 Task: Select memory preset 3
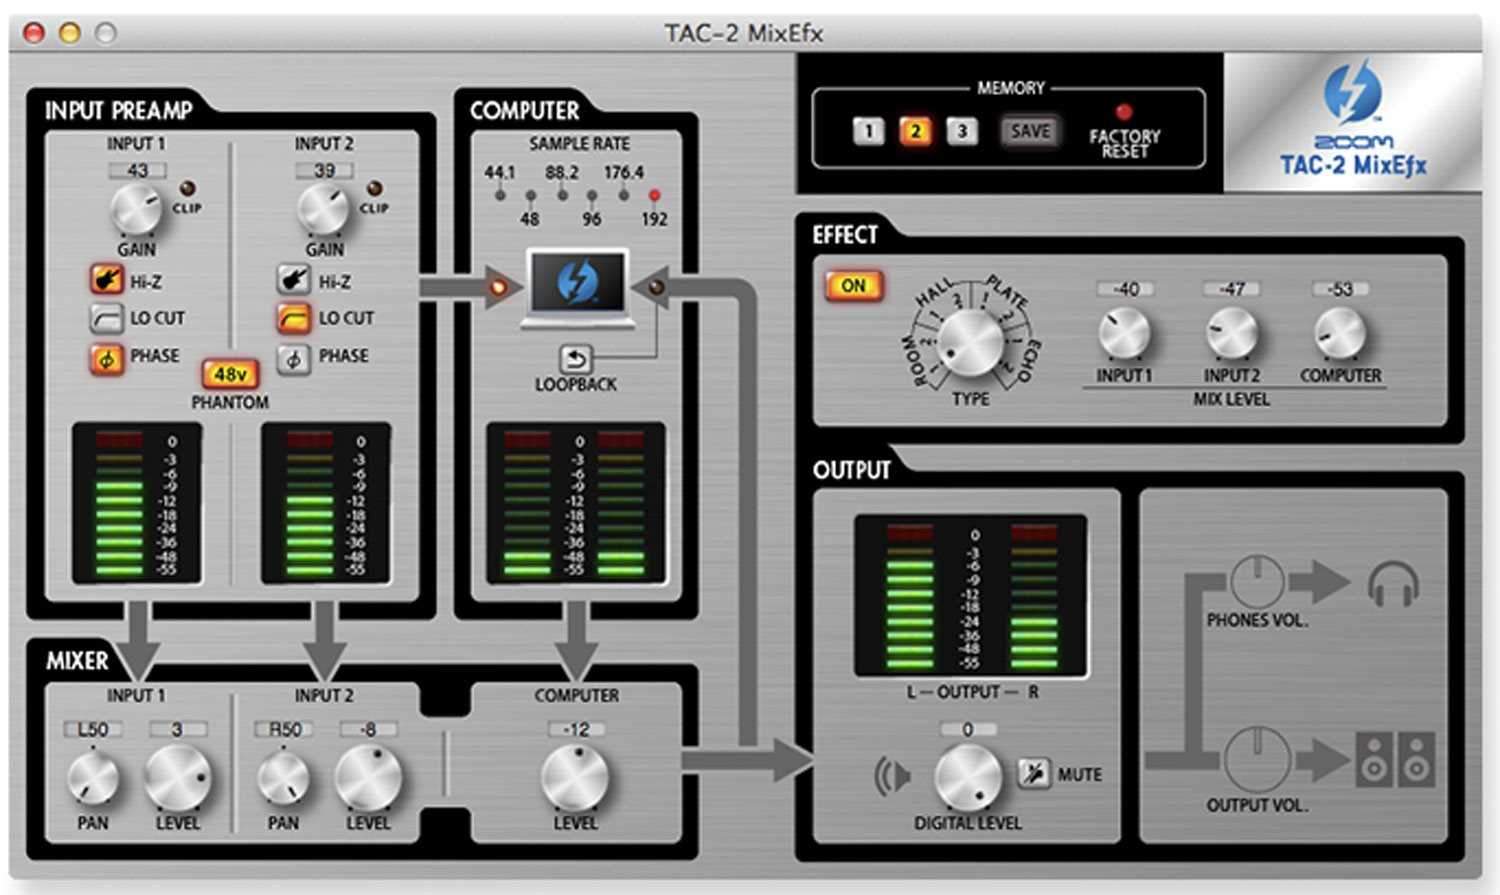(x=962, y=131)
